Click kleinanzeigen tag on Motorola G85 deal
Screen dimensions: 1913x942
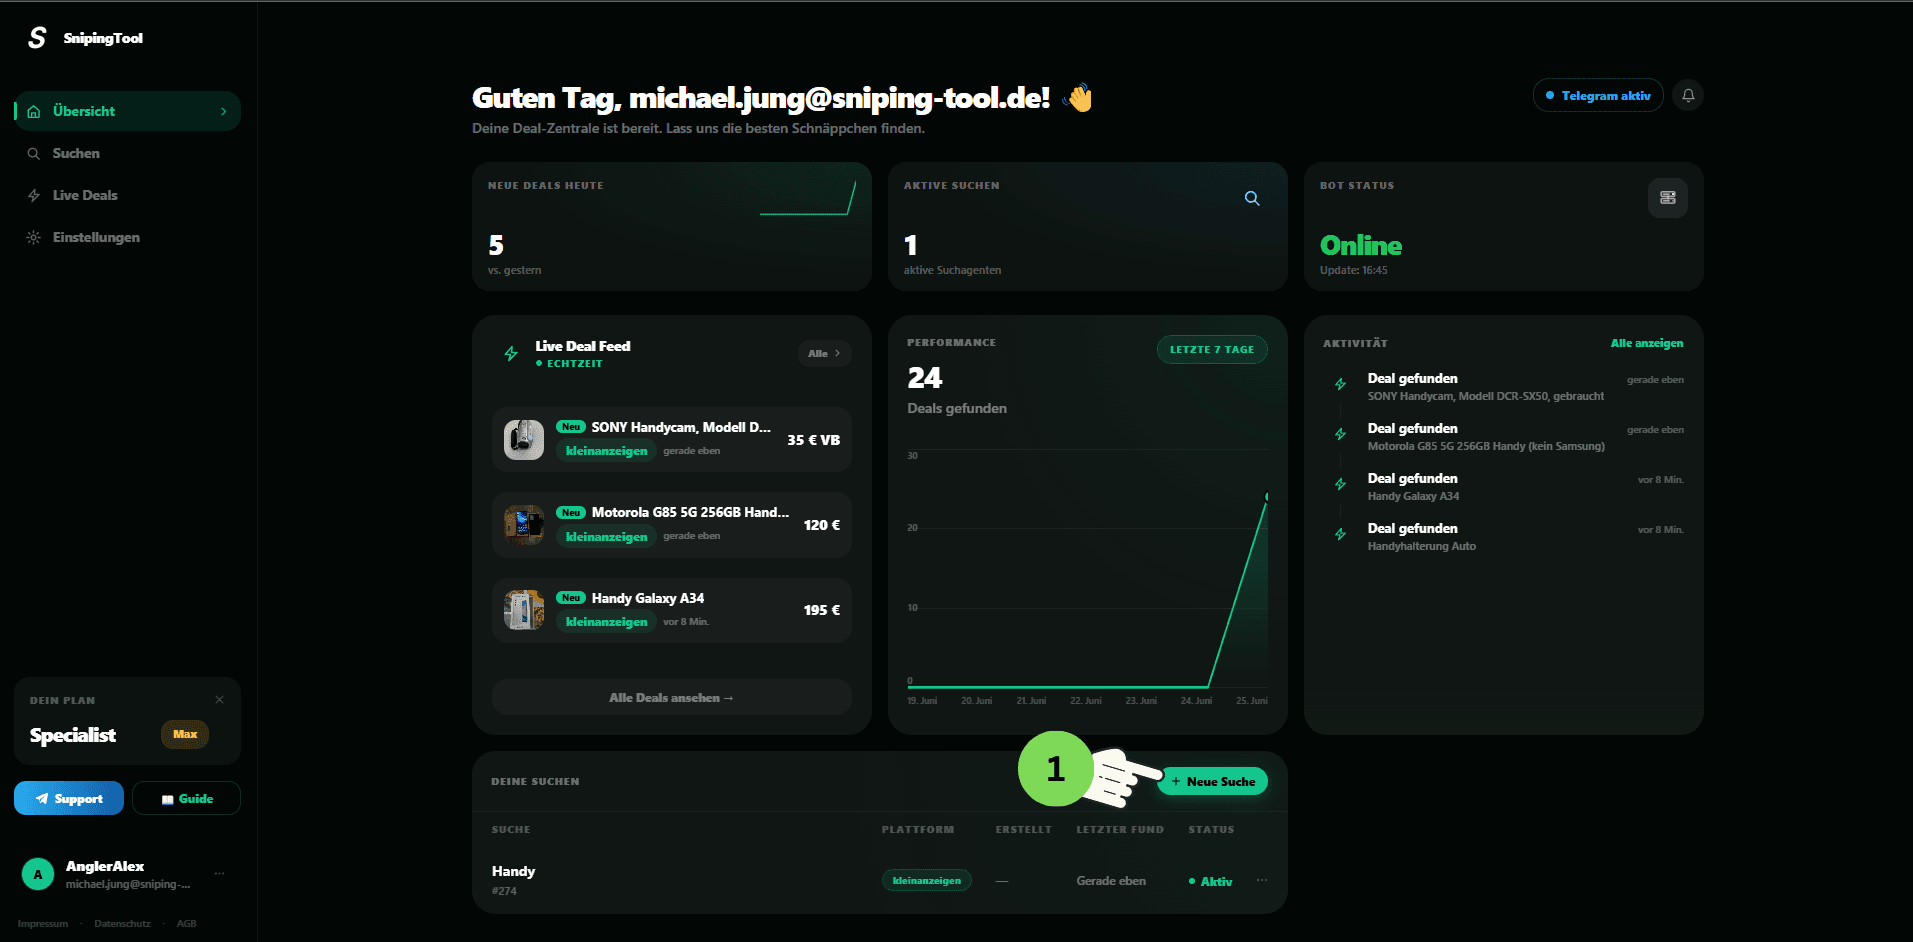click(x=606, y=537)
